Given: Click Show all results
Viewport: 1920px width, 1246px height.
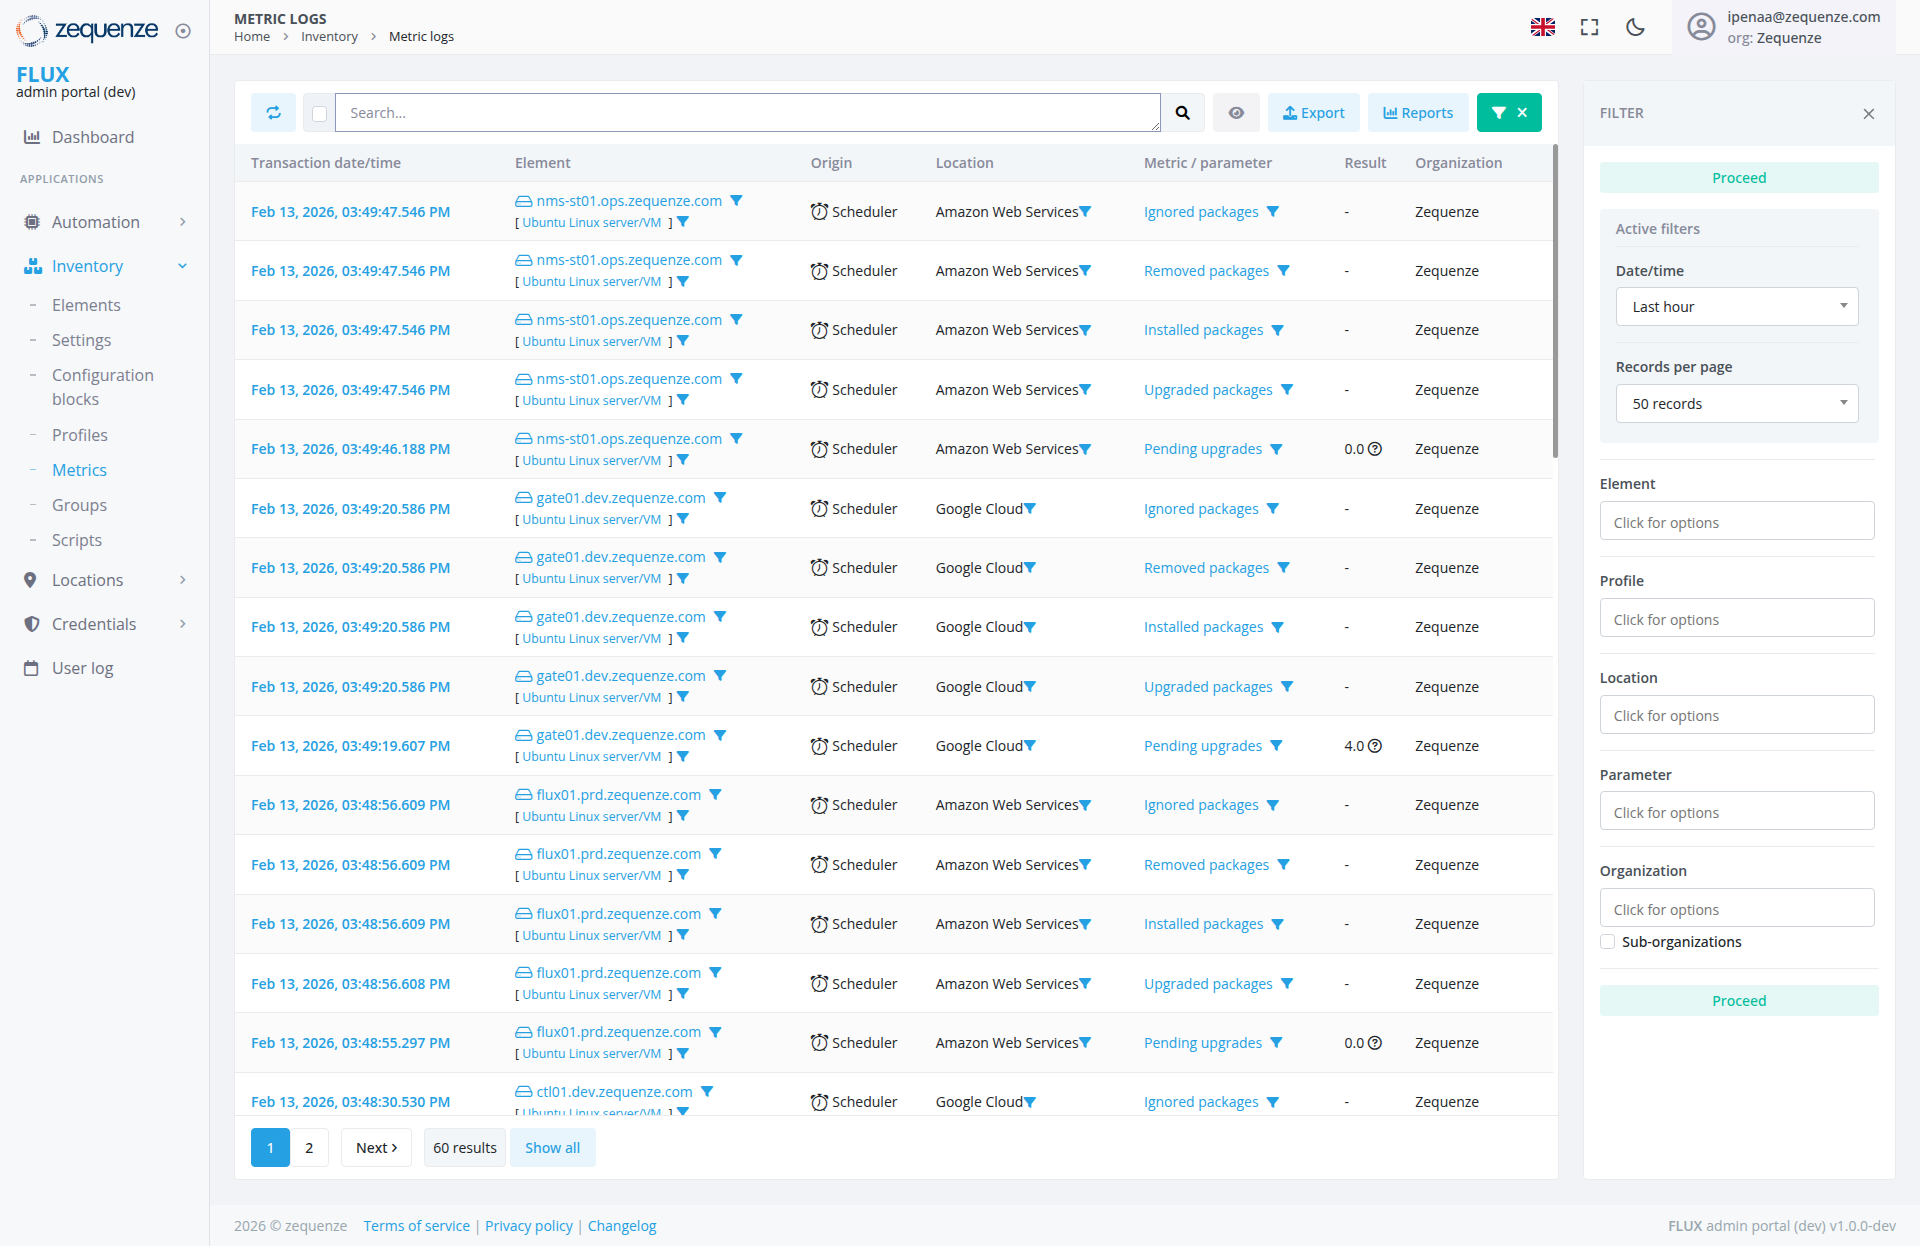Looking at the screenshot, I should pos(552,1148).
